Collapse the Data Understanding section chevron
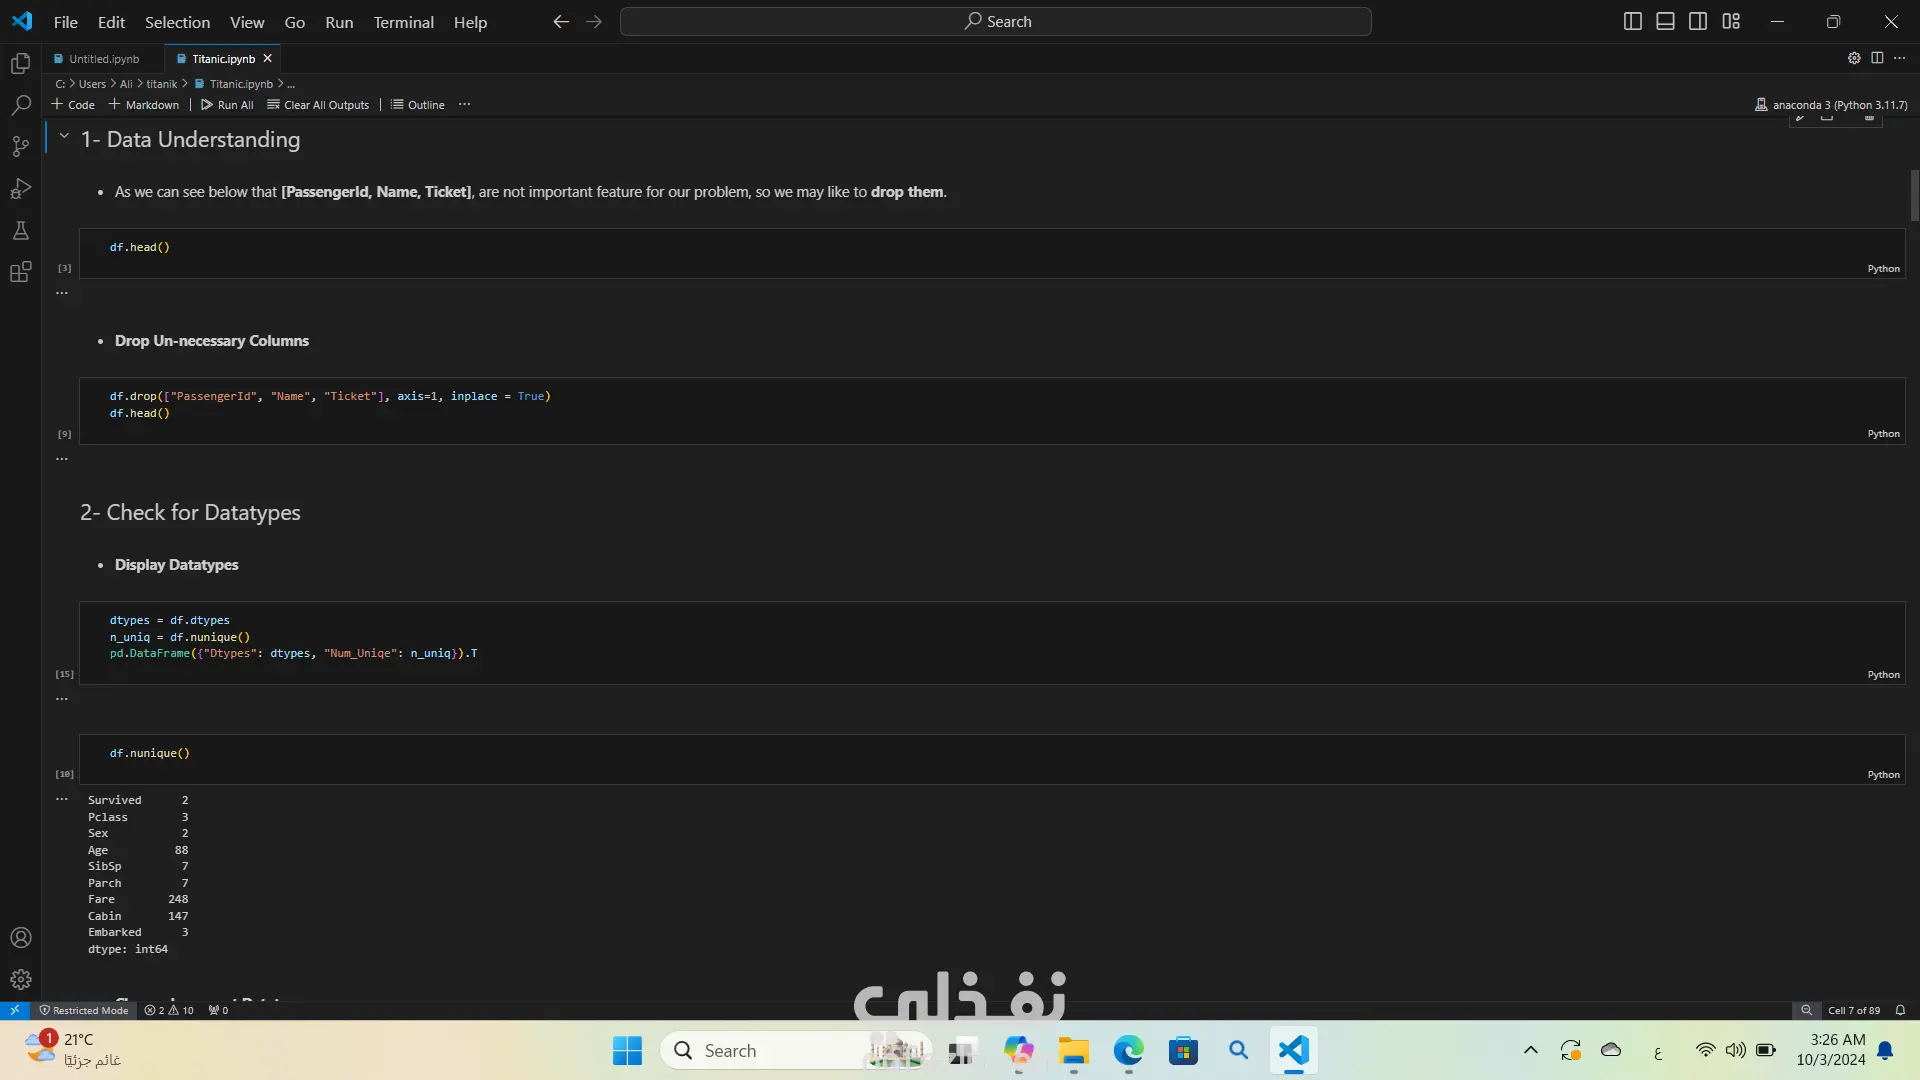This screenshot has height=1080, width=1920. 64,136
